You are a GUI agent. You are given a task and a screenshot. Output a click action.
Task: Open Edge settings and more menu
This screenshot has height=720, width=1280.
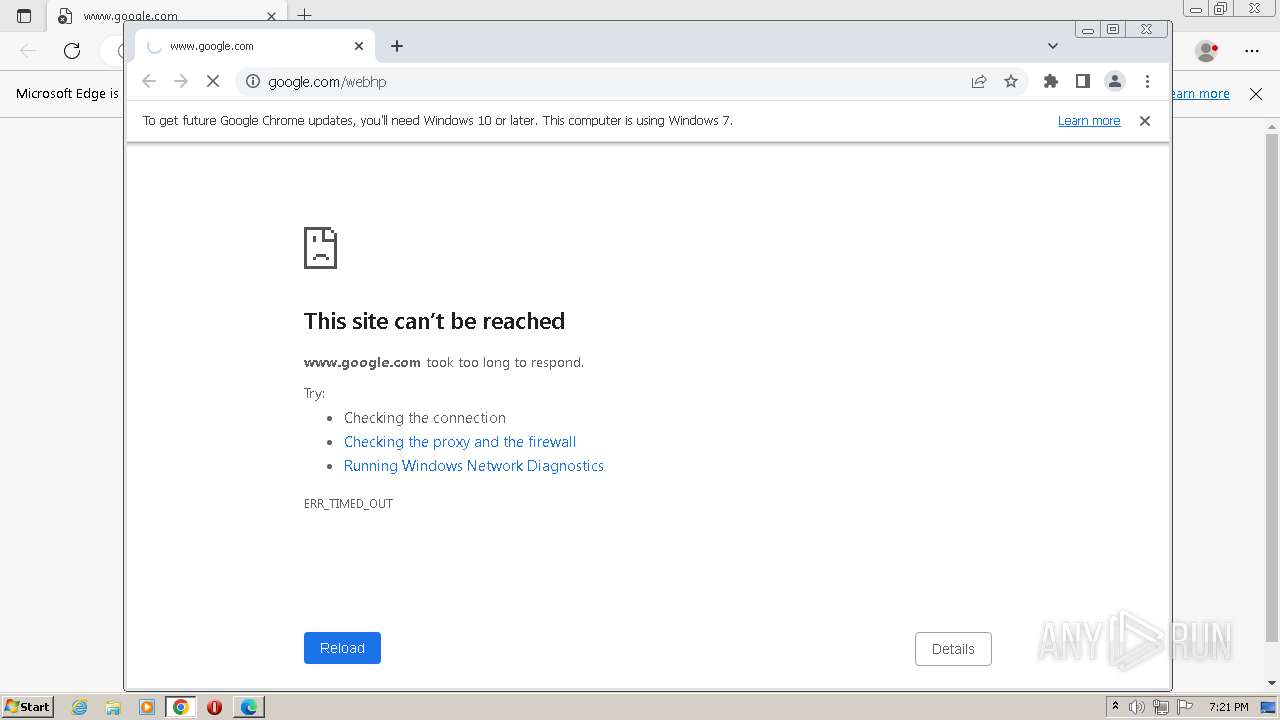point(1252,50)
